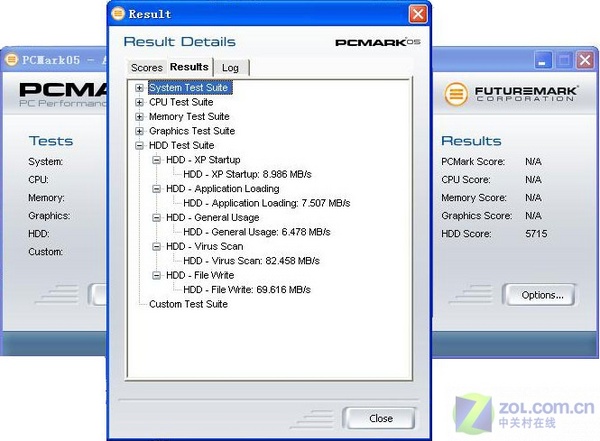This screenshot has width=600, height=441.
Task: Expand the Graphics Test Suite node
Action: (139, 131)
